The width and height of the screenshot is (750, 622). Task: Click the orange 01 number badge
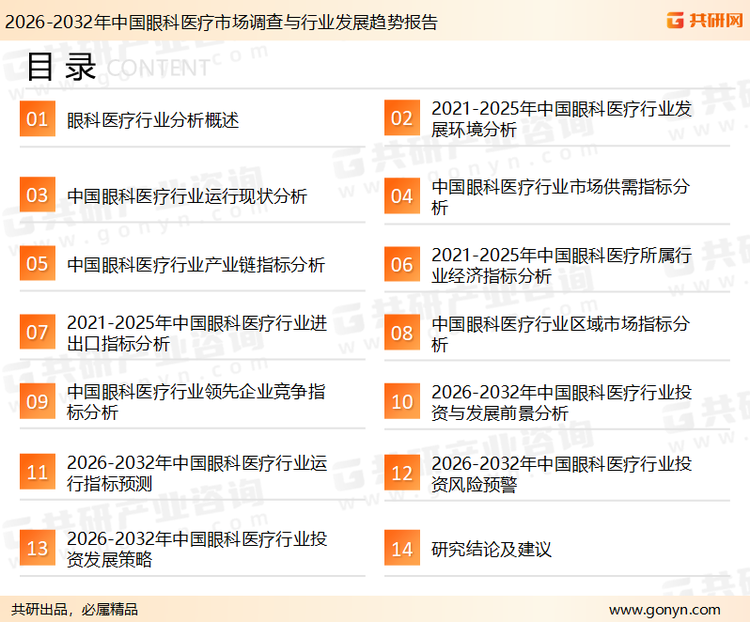pyautogui.click(x=37, y=120)
